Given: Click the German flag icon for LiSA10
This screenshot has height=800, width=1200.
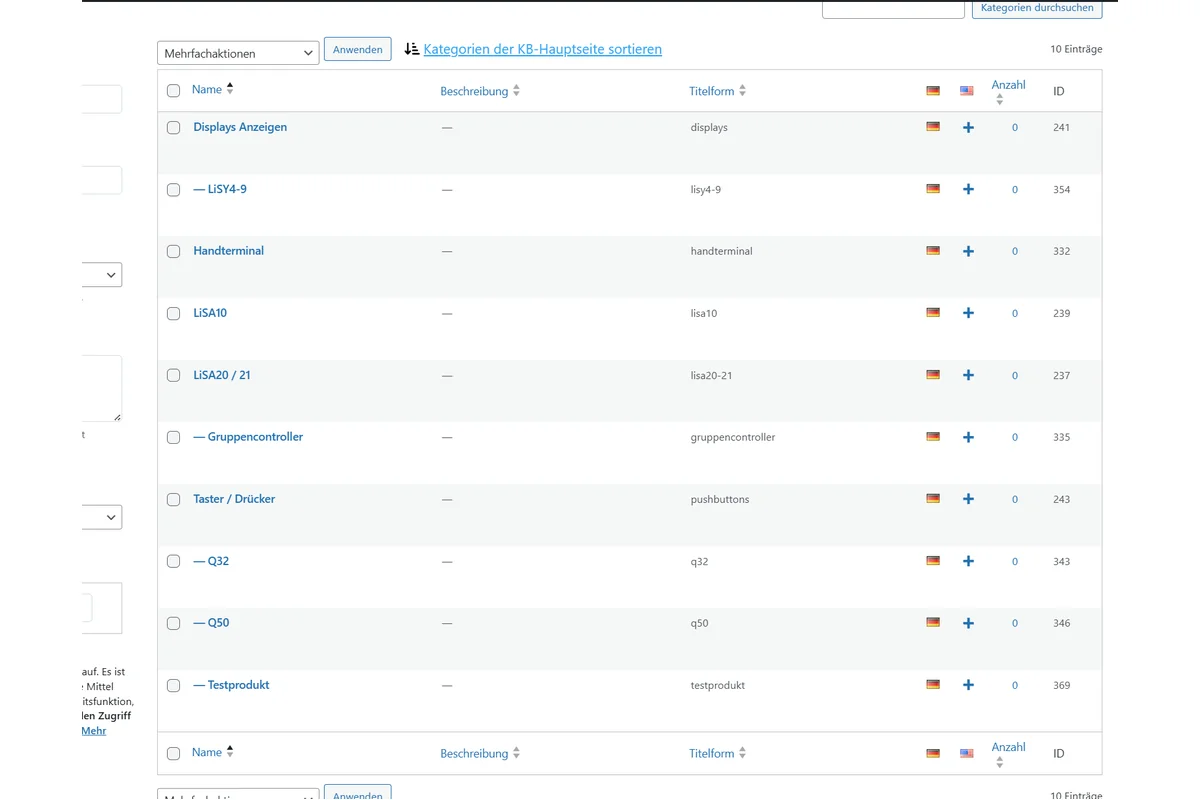Looking at the screenshot, I should (x=932, y=313).
